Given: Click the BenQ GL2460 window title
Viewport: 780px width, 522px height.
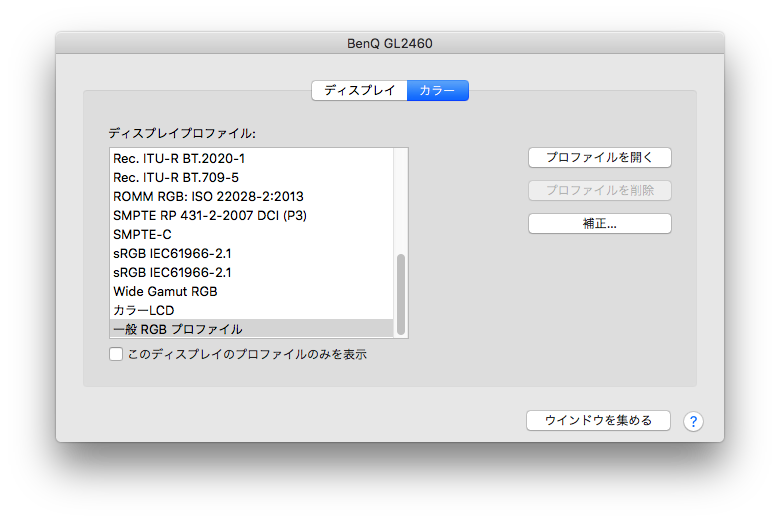Looking at the screenshot, I should 390,43.
